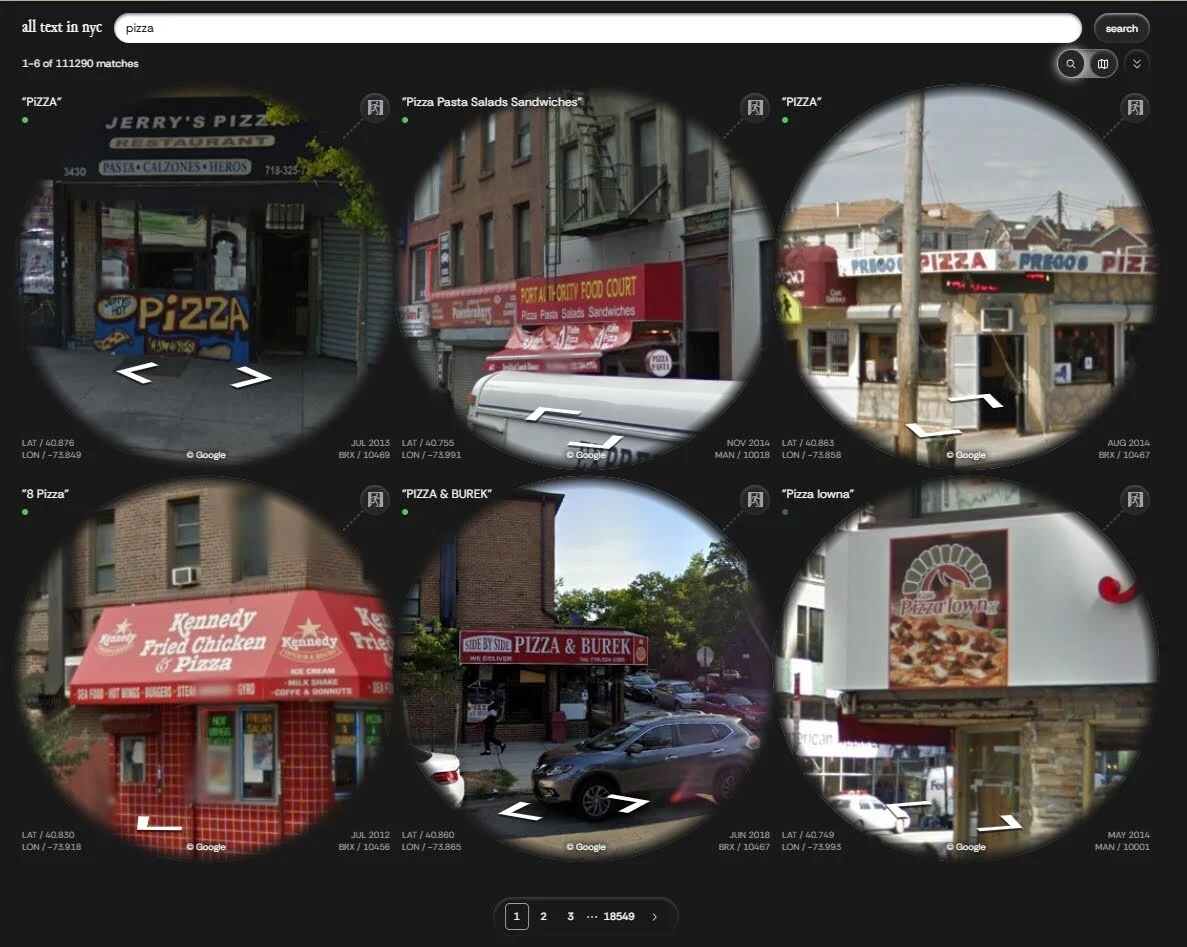Click the "8 Pizza" result title
This screenshot has height=947, width=1187.
tap(45, 494)
